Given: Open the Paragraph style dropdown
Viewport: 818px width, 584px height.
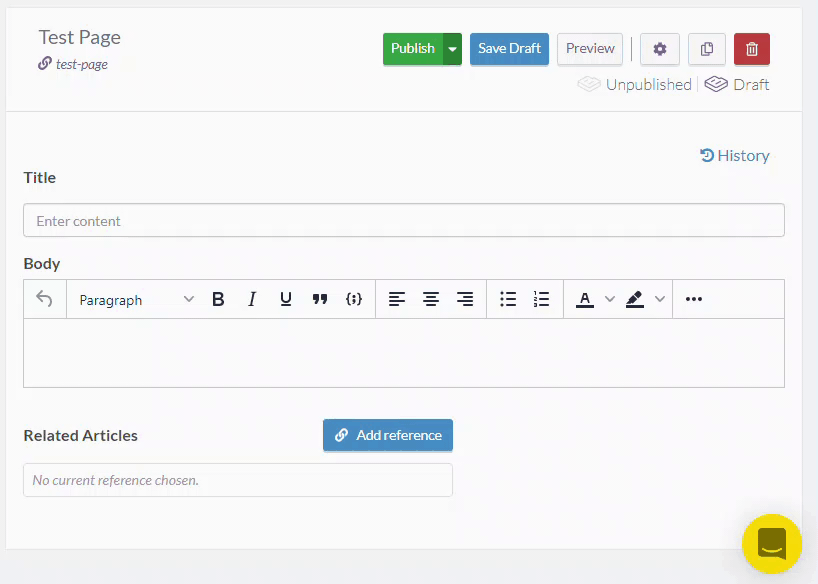Looking at the screenshot, I should click(136, 299).
